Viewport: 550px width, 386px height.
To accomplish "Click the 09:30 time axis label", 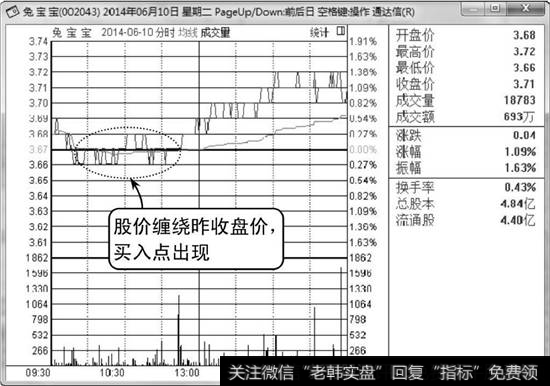I will pos(38,373).
